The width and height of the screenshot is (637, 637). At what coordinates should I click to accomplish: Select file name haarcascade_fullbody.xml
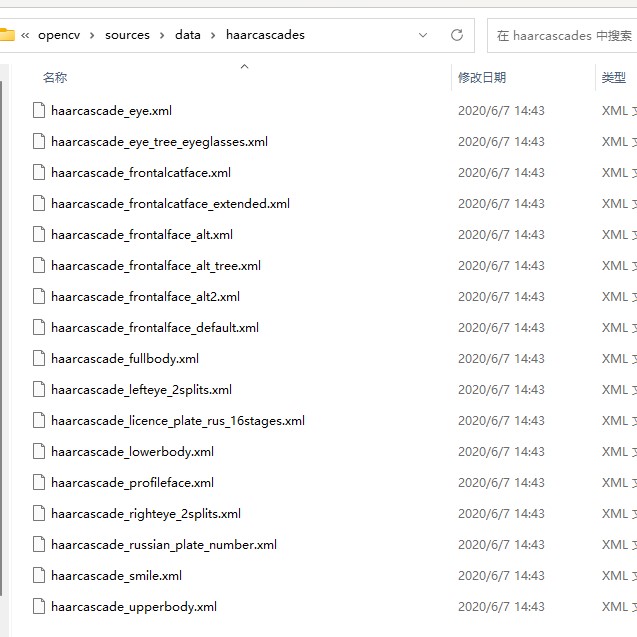(125, 359)
